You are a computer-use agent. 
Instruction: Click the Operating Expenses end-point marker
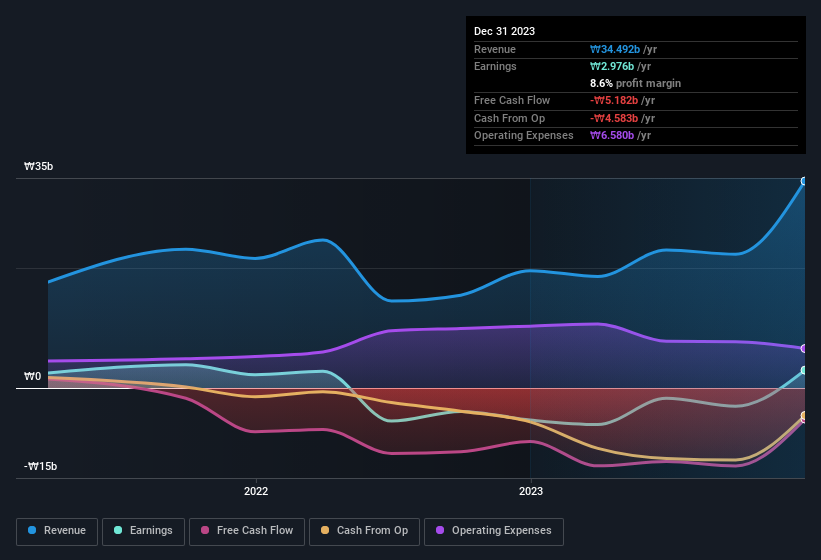[x=804, y=349]
